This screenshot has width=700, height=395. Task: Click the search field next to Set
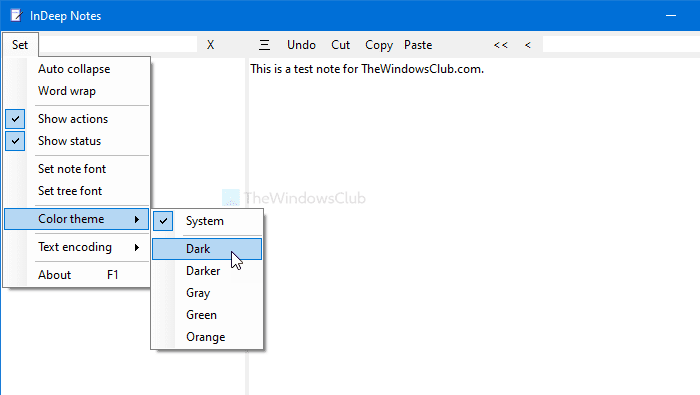click(118, 45)
